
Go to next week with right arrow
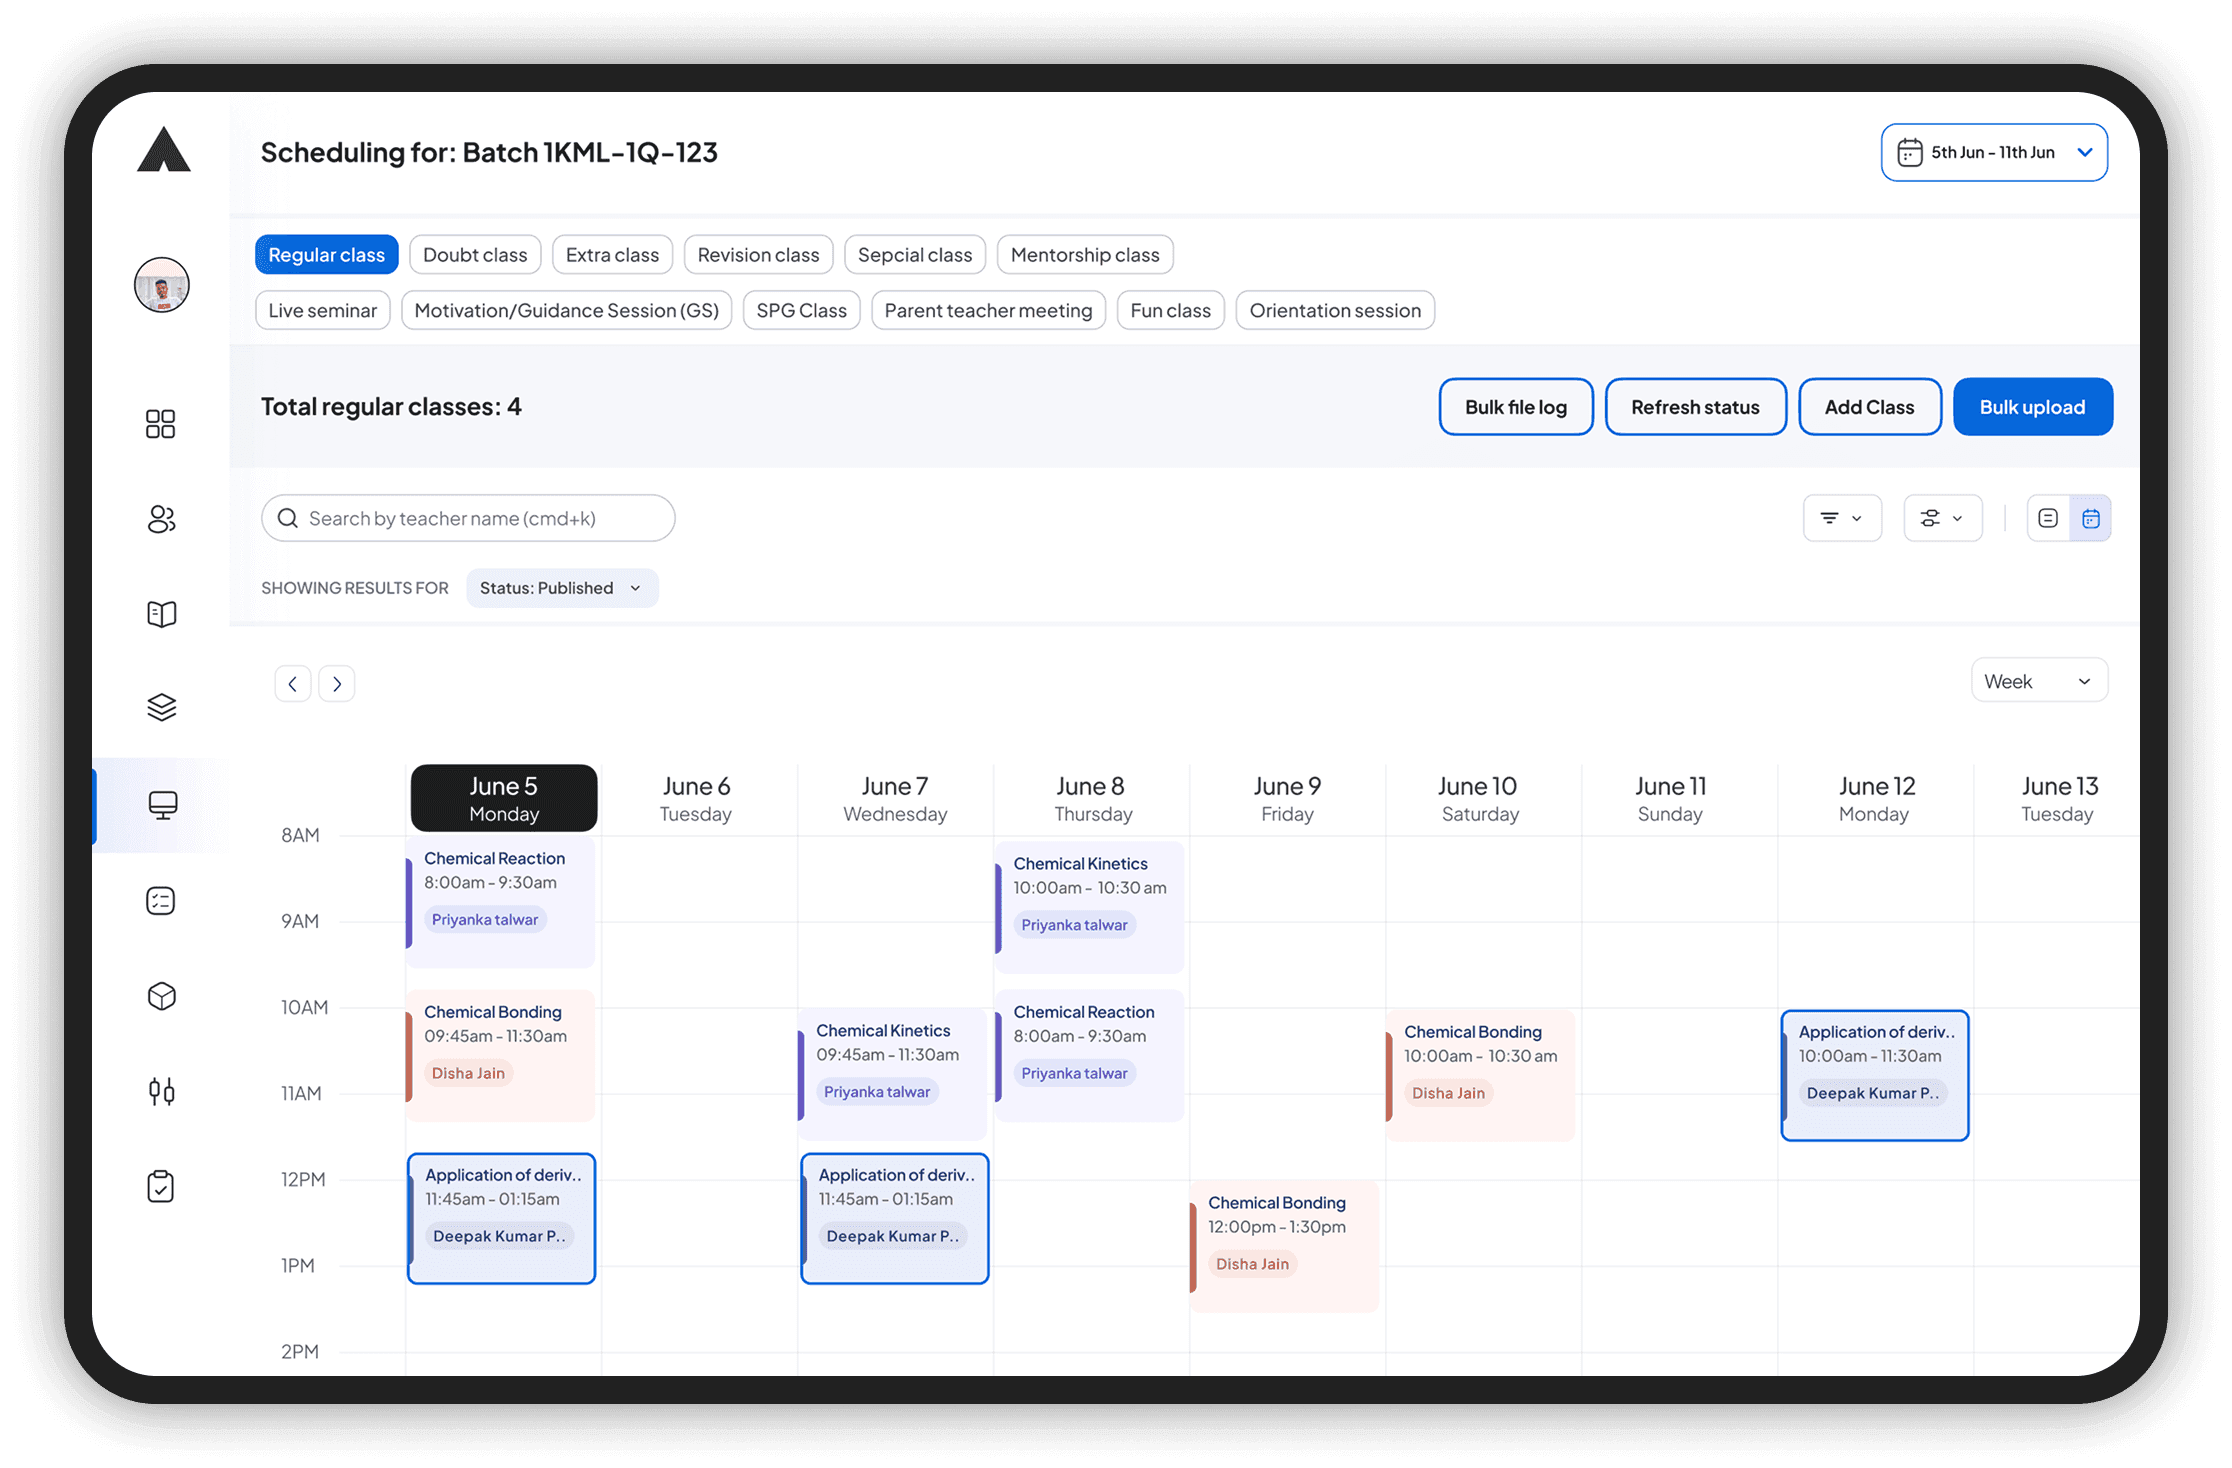337,684
